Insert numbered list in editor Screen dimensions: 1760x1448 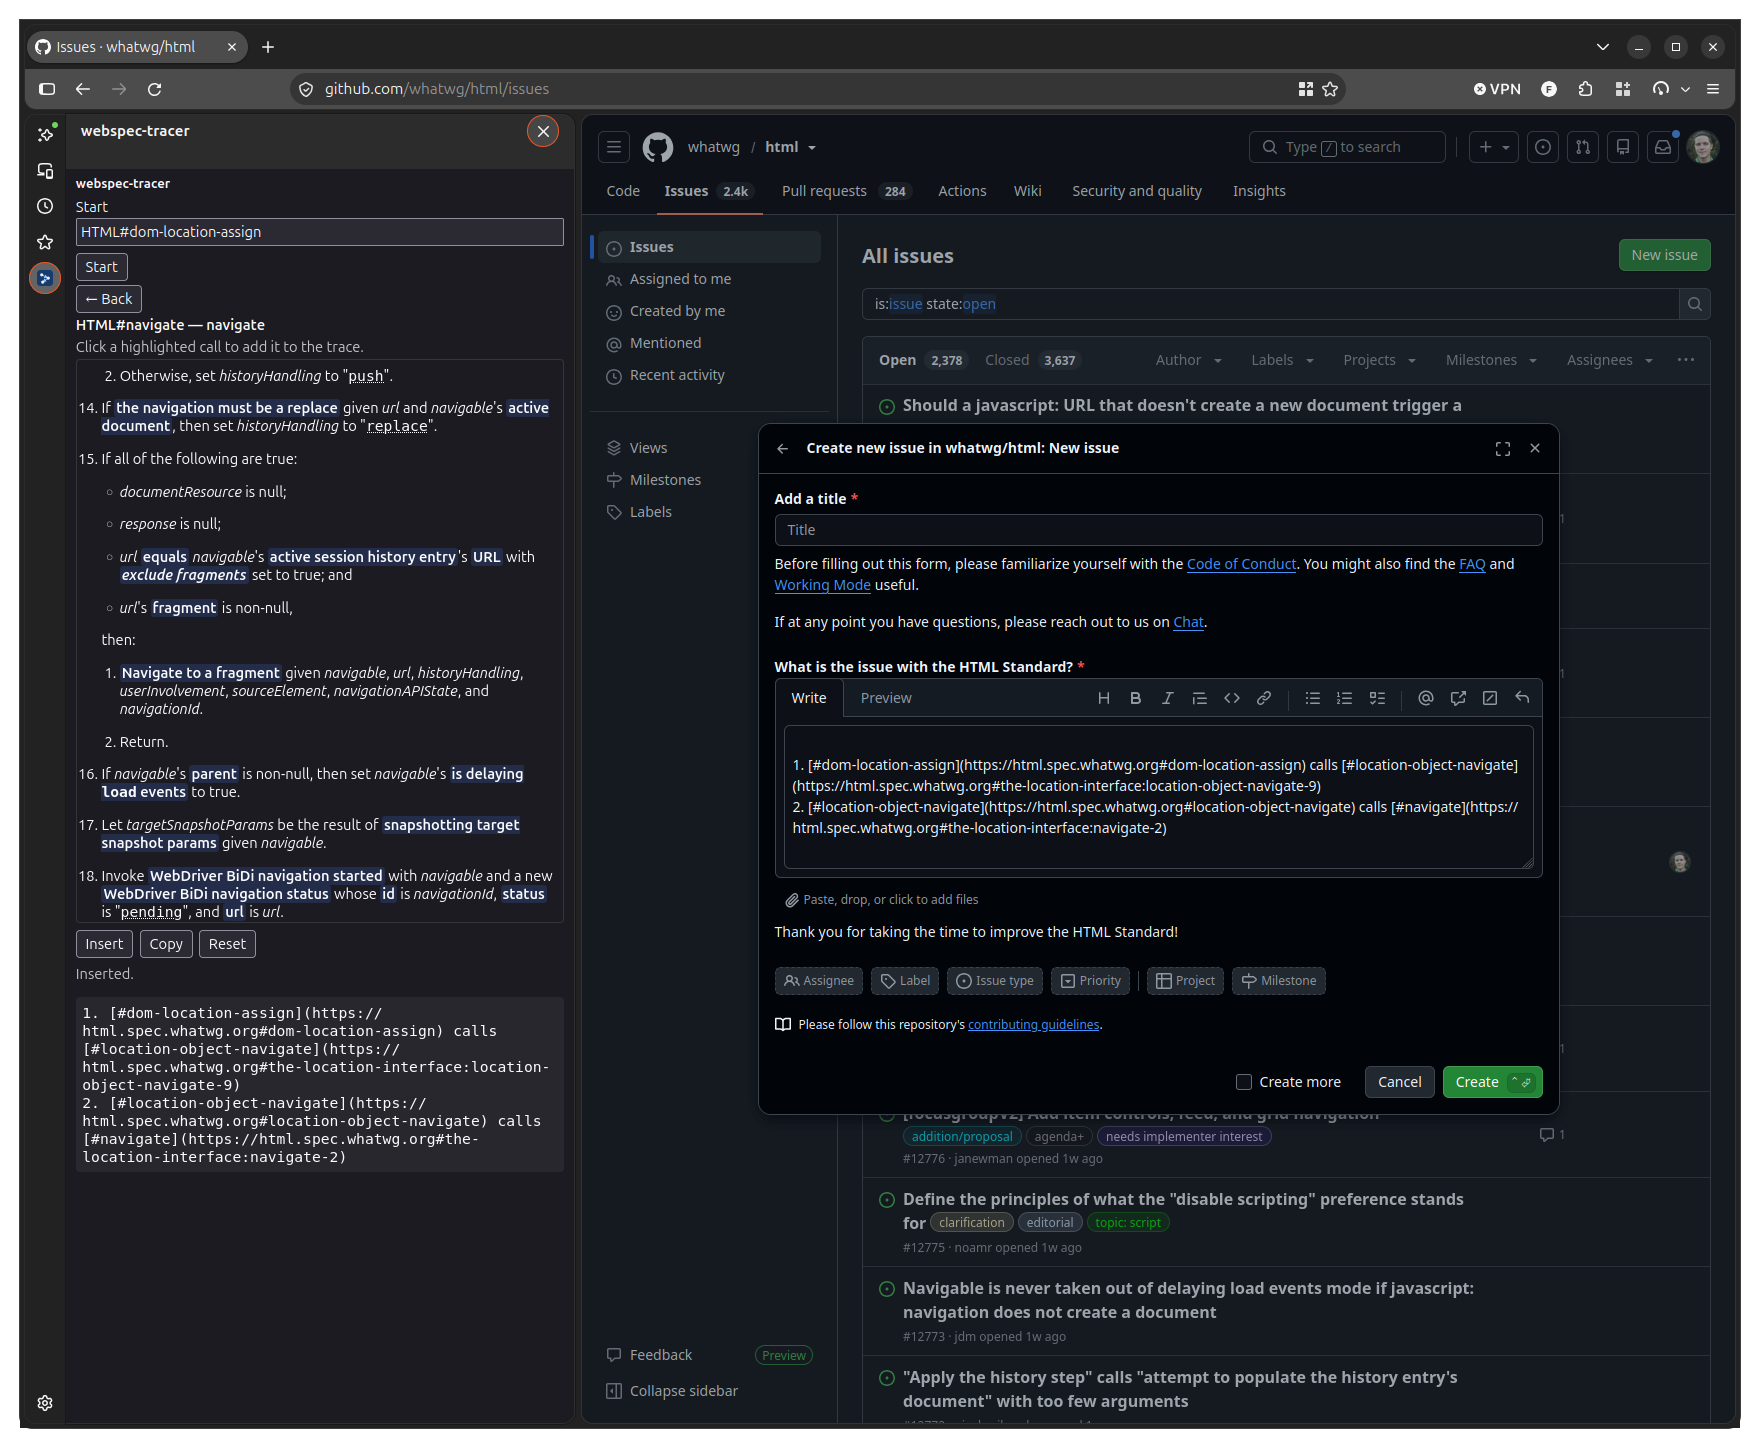click(1344, 698)
